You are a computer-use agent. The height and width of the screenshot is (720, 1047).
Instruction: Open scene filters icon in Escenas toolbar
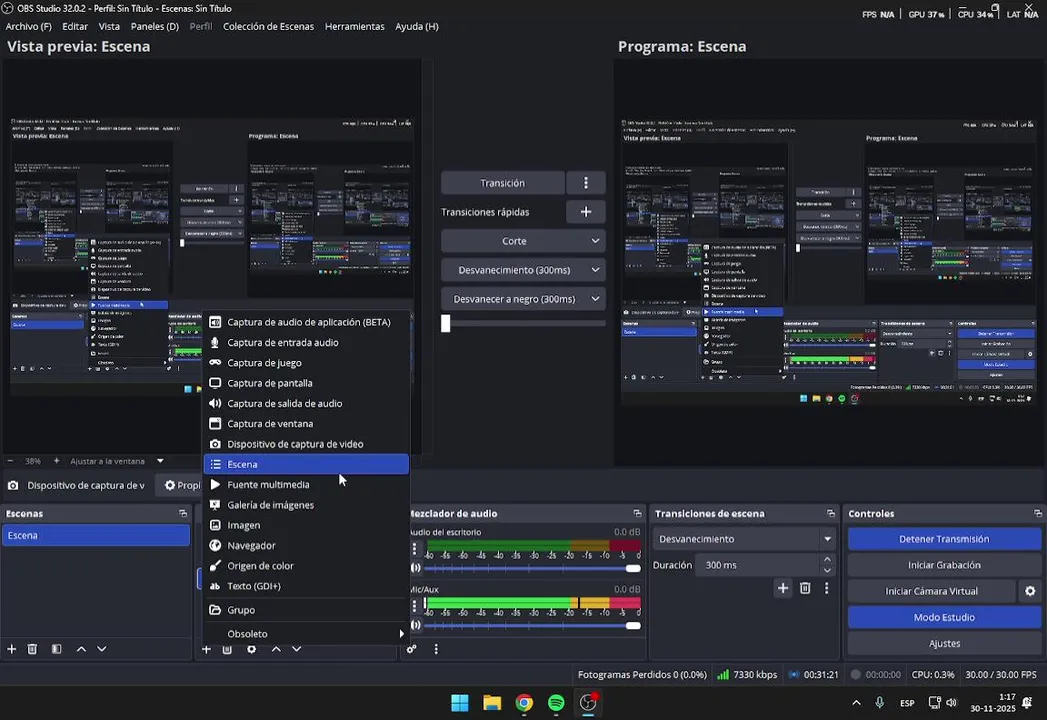pos(57,649)
